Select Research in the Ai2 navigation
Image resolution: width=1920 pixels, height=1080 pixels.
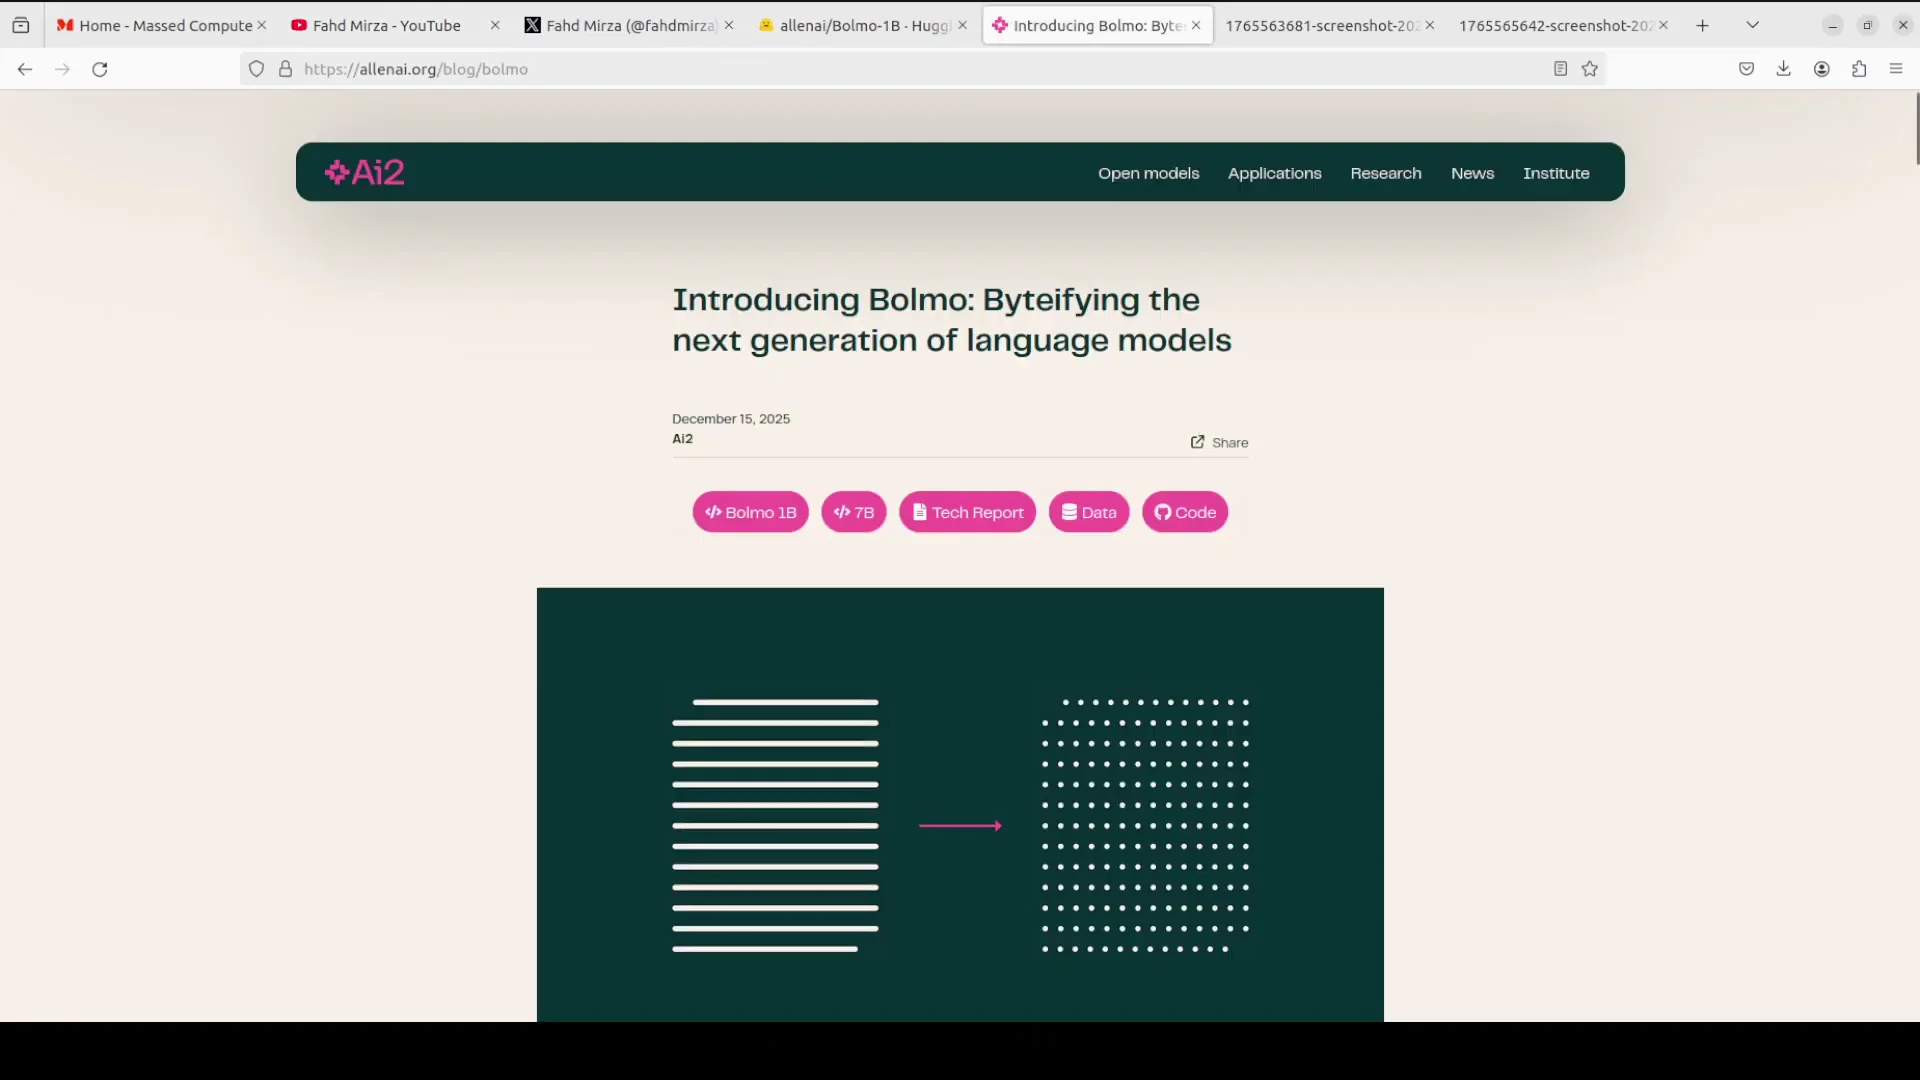point(1385,173)
